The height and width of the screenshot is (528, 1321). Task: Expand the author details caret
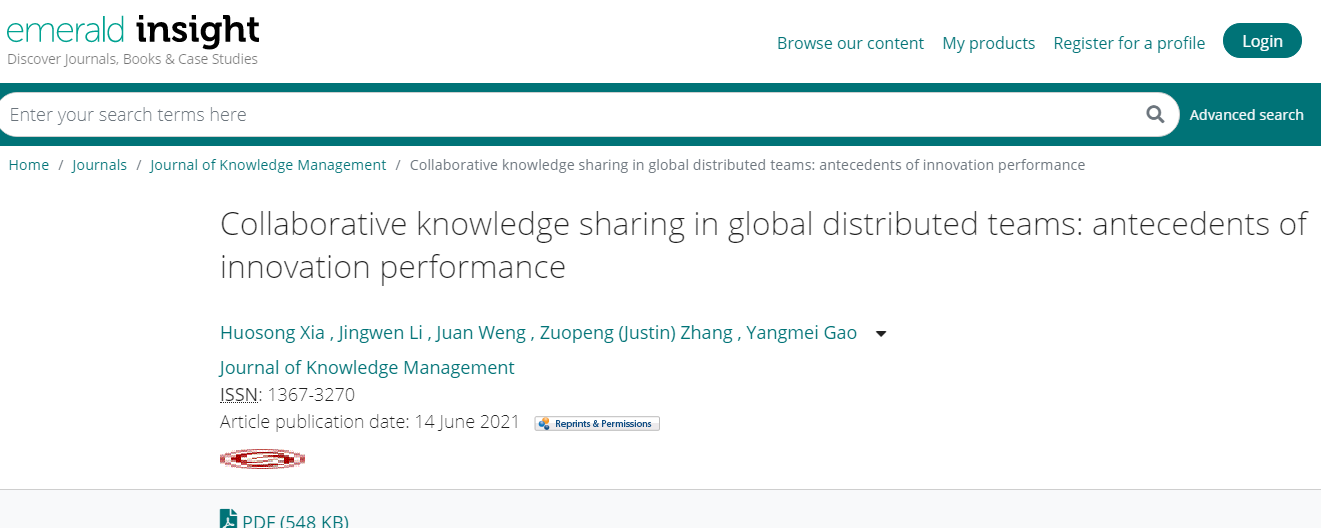tap(881, 334)
